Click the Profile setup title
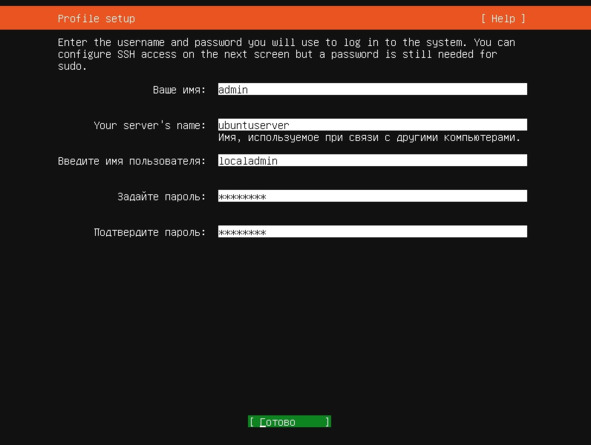This screenshot has height=445, width=591. [x=96, y=18]
